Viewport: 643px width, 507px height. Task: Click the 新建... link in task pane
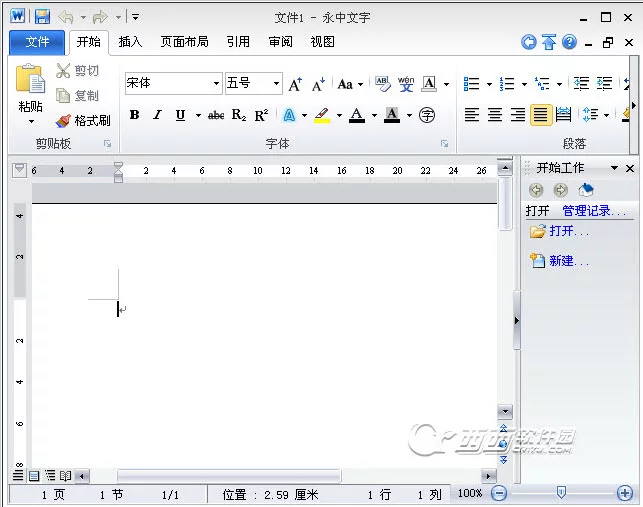coord(569,260)
